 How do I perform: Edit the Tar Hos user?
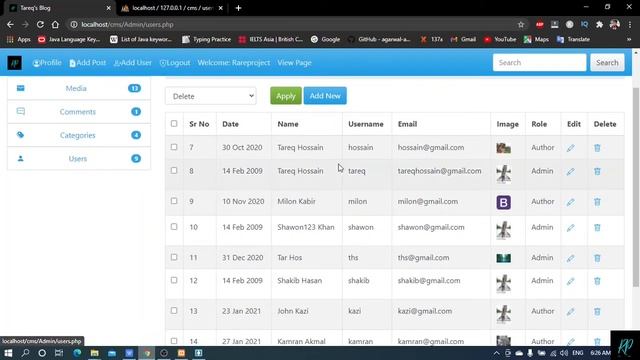[571, 258]
